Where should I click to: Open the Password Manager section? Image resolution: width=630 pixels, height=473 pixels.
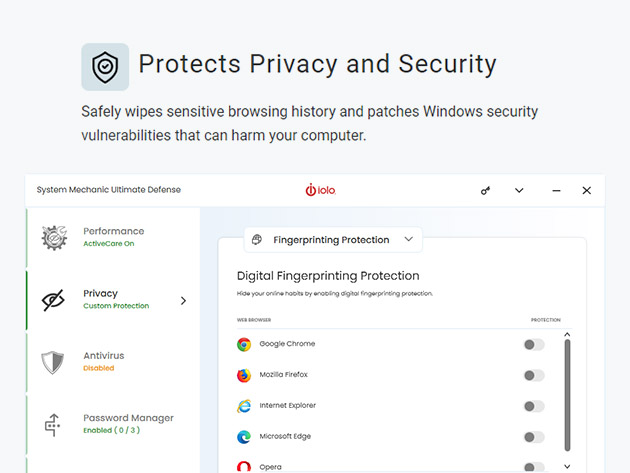[113, 424]
